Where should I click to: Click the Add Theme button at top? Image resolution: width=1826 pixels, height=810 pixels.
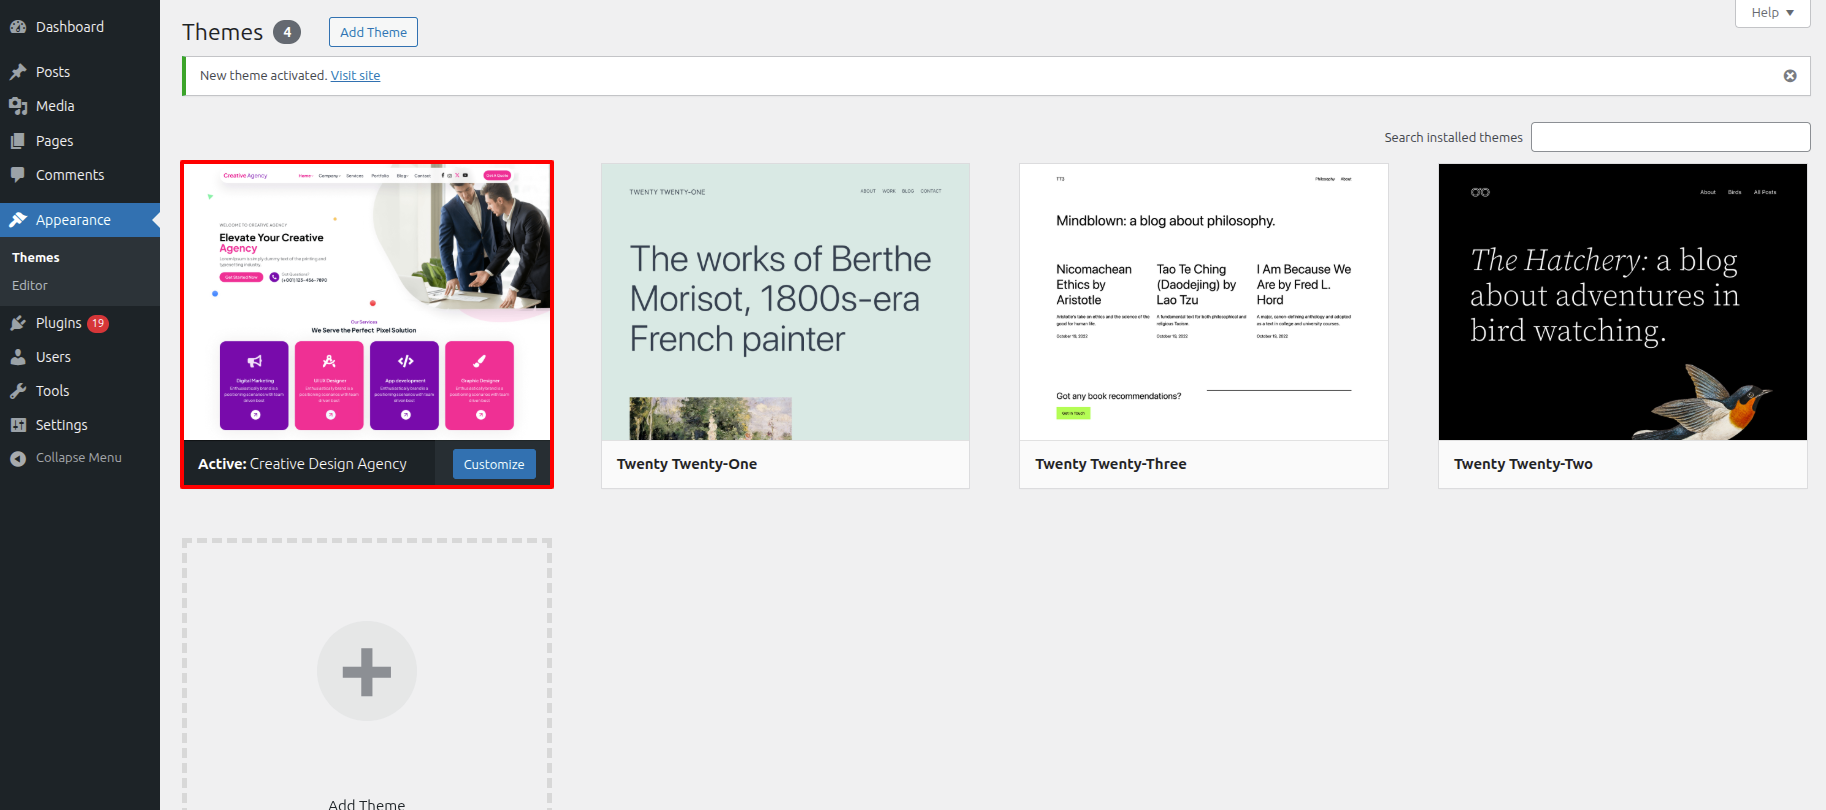click(373, 32)
